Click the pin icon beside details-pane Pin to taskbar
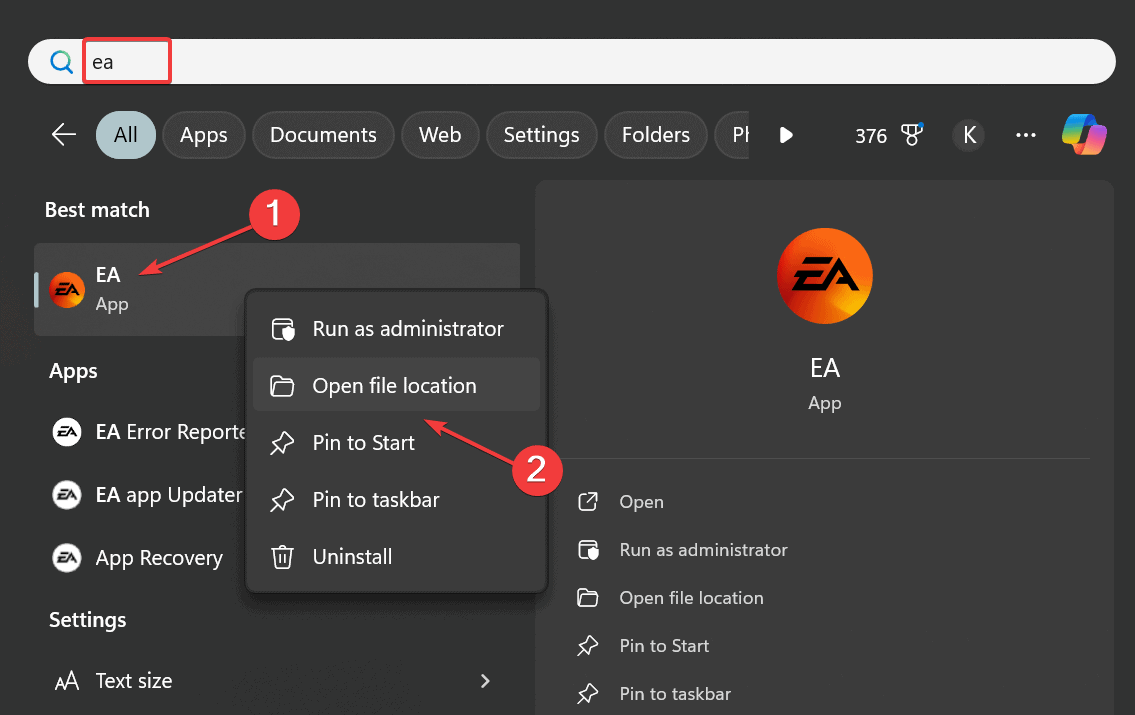The image size is (1135, 715). pos(588,693)
